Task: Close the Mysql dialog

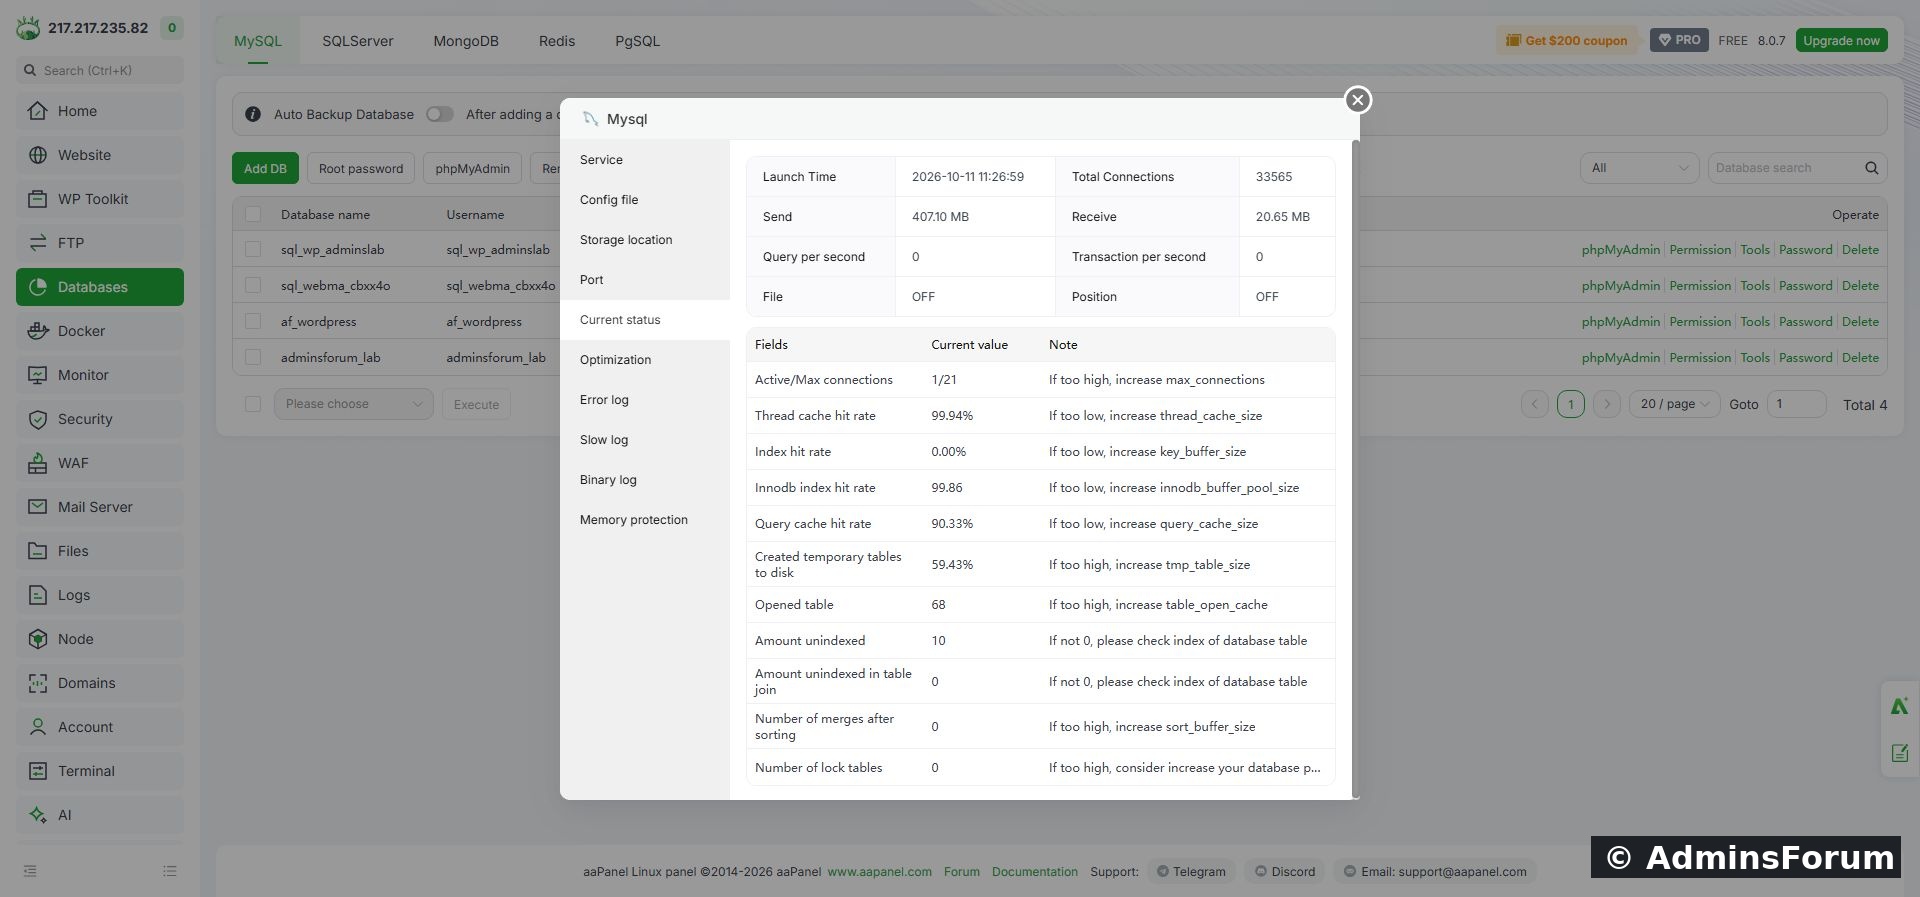Action: tap(1357, 100)
